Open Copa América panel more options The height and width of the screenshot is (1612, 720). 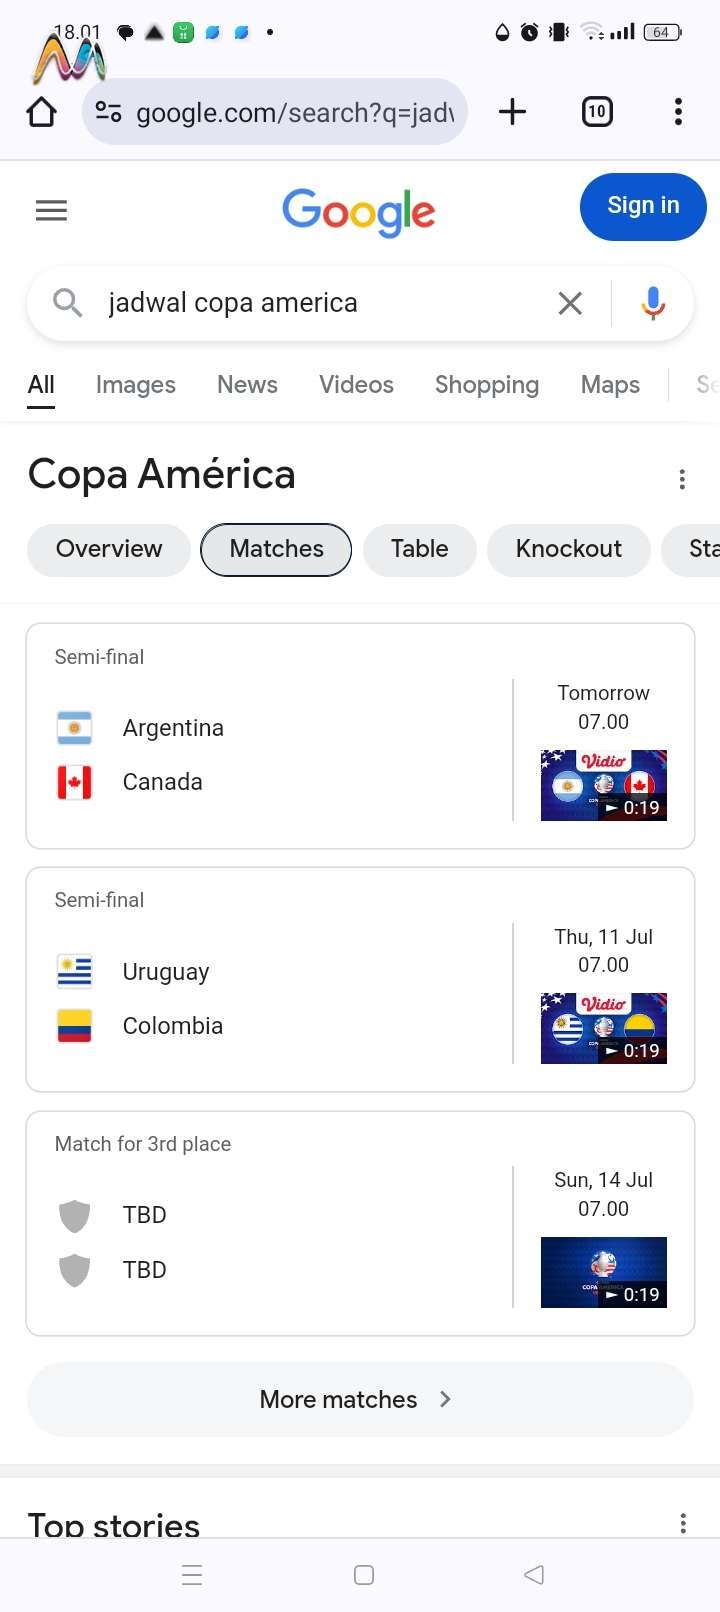pyautogui.click(x=682, y=479)
